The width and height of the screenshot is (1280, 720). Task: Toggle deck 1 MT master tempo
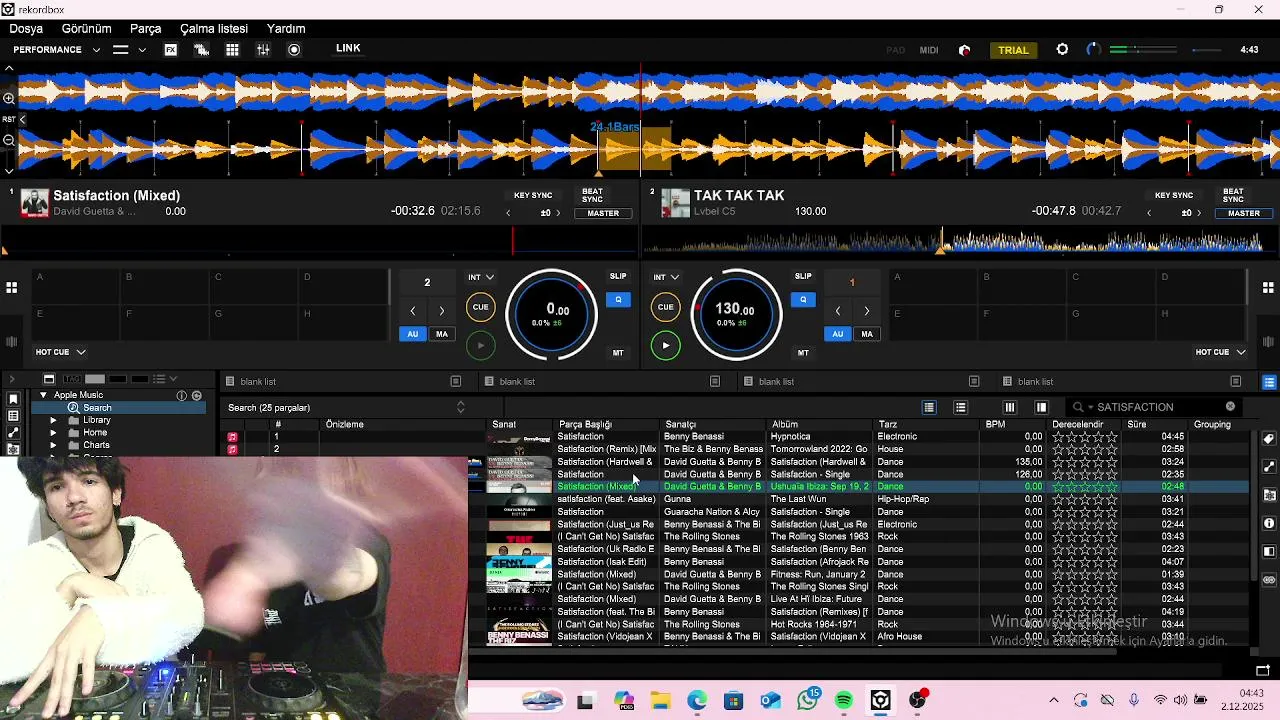(618, 353)
